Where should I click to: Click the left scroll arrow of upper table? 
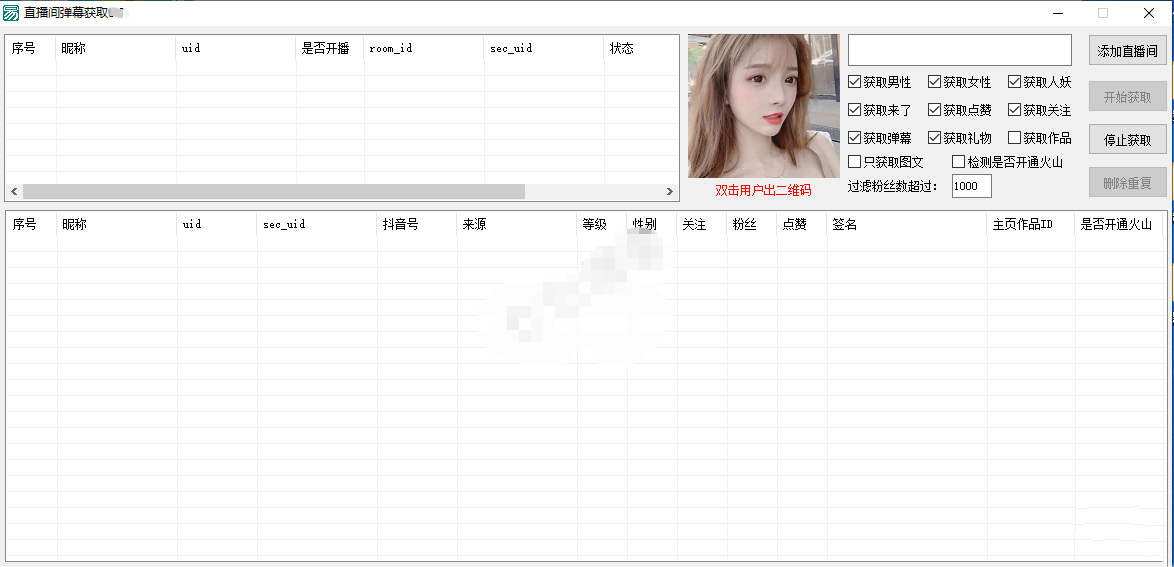pos(14,191)
